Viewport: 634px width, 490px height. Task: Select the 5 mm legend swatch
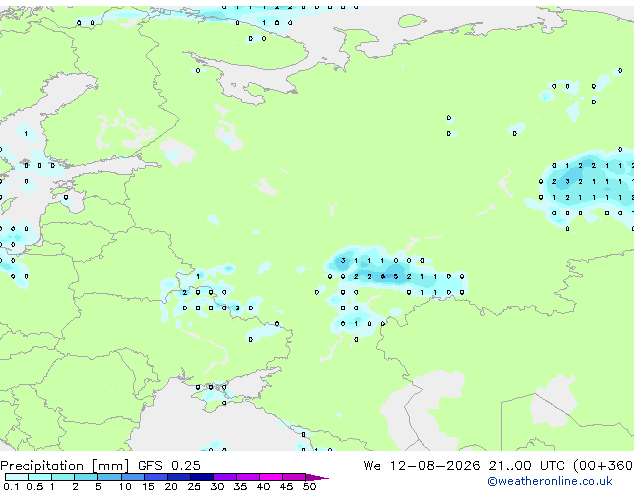109,477
